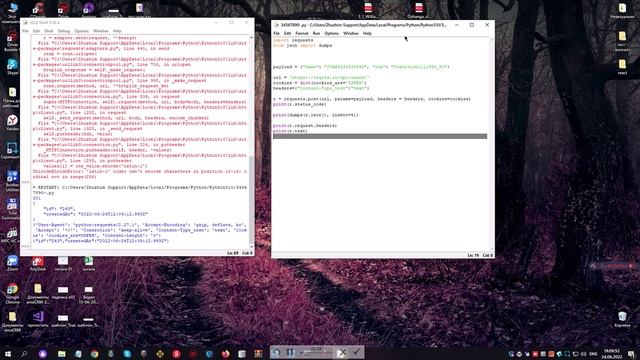Open the notification center icon
The height and width of the screenshot is (360, 640).
tap(632, 353)
